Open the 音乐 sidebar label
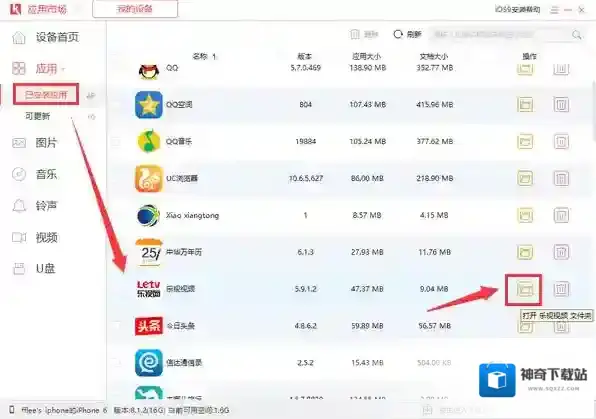The width and height of the screenshot is (596, 419). tap(46, 175)
